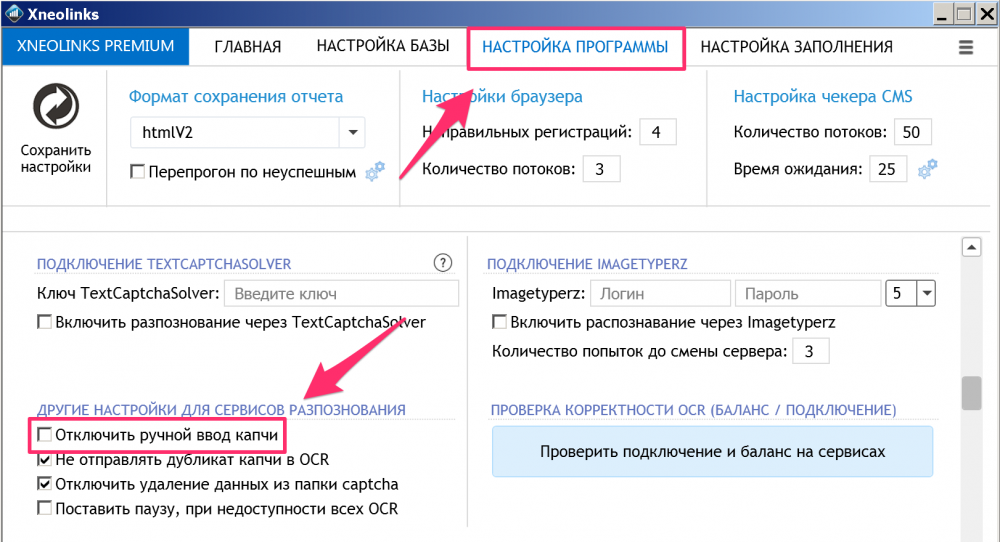Enable Перепрогон по неуспешным checkbox

(x=137, y=172)
